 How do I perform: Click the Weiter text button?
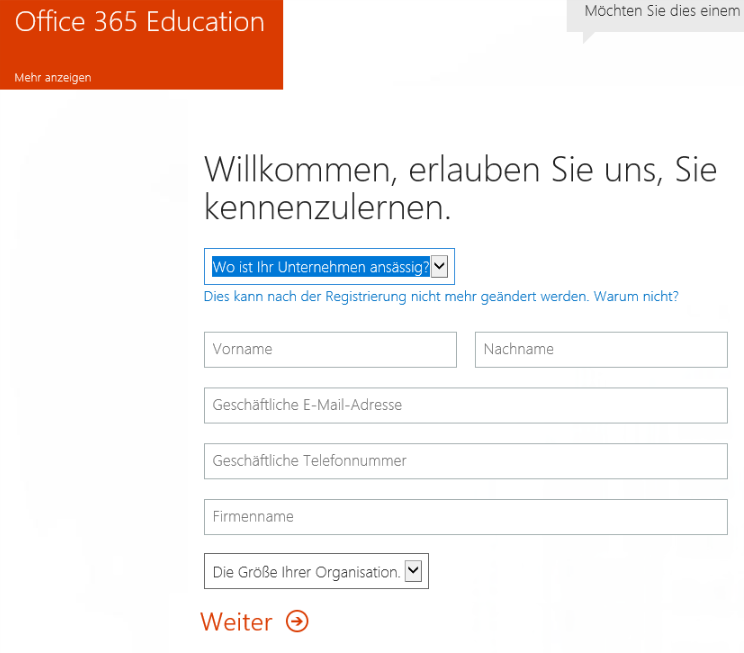(236, 622)
